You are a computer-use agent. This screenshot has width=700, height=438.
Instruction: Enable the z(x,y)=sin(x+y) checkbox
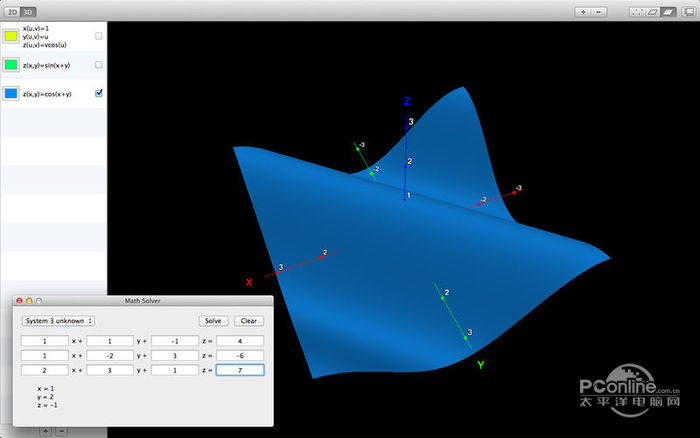99,65
